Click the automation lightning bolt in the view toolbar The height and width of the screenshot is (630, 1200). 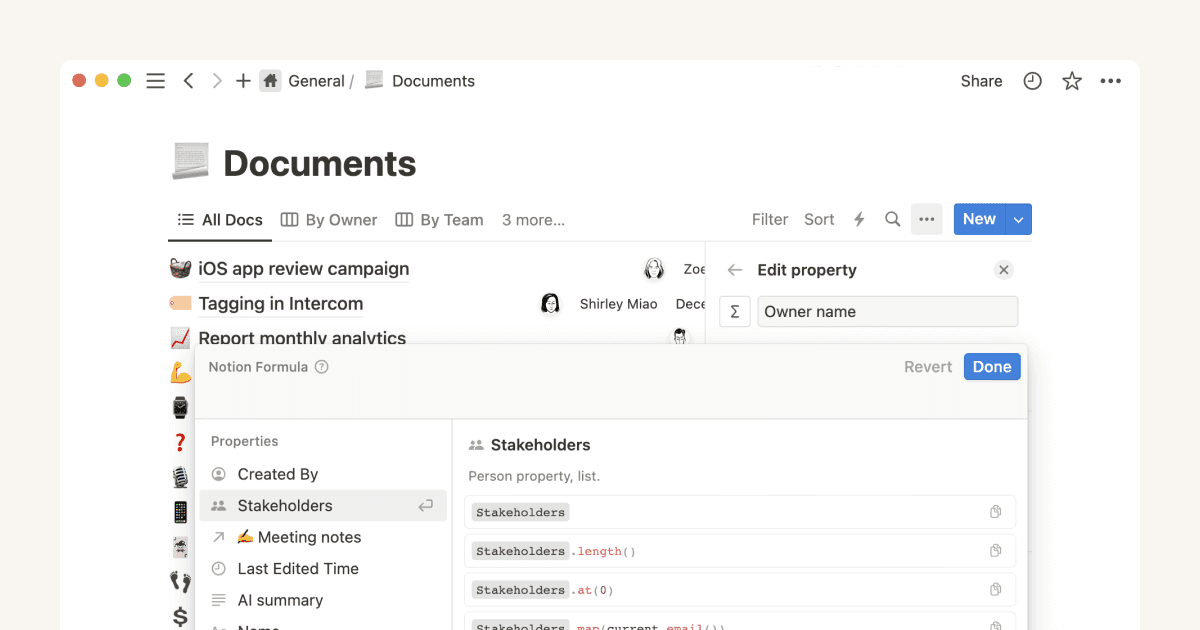[859, 219]
